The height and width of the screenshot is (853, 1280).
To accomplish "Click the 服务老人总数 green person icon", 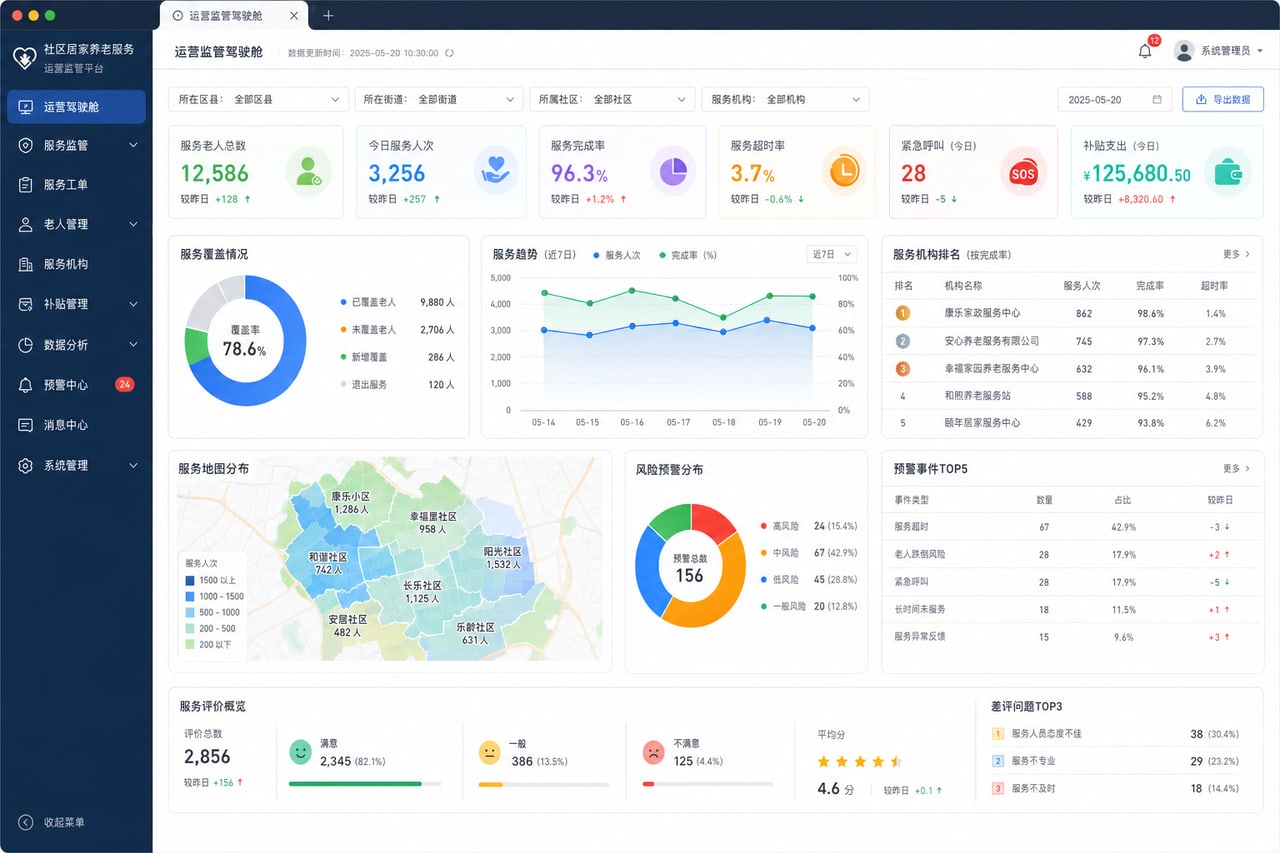I will [x=309, y=171].
